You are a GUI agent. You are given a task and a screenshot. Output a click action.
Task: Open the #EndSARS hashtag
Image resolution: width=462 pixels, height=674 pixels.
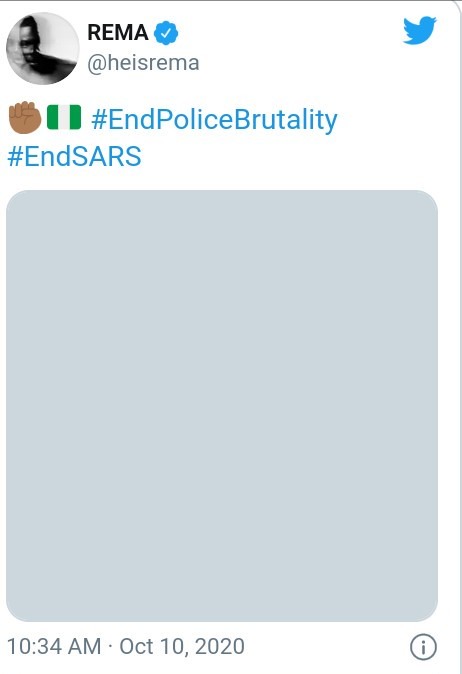(x=74, y=156)
